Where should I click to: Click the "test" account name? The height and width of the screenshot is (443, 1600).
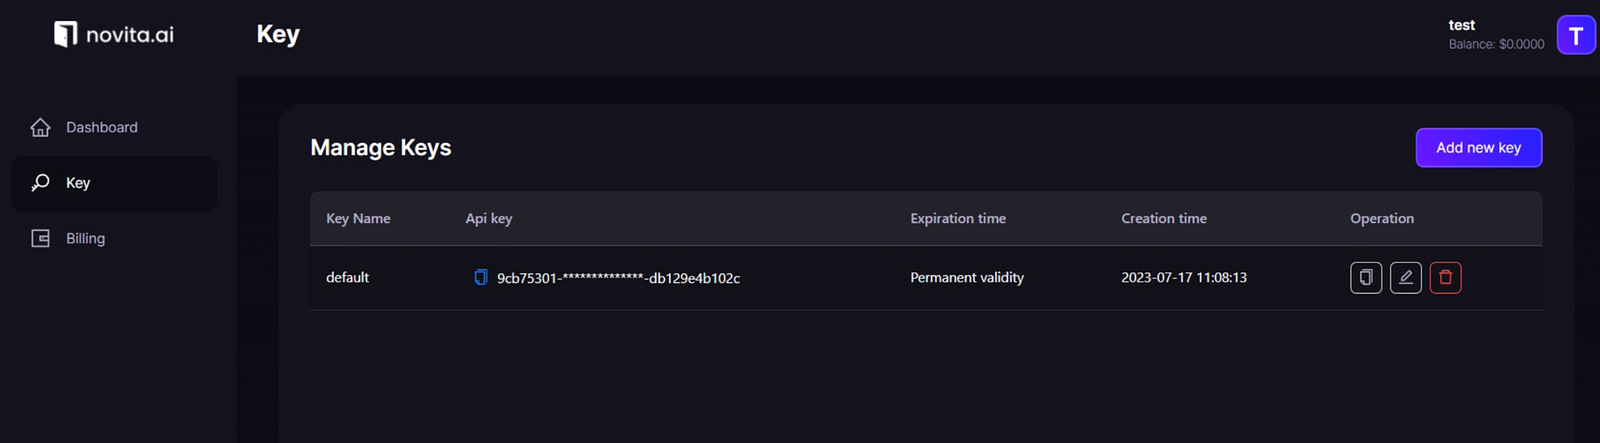tap(1462, 25)
